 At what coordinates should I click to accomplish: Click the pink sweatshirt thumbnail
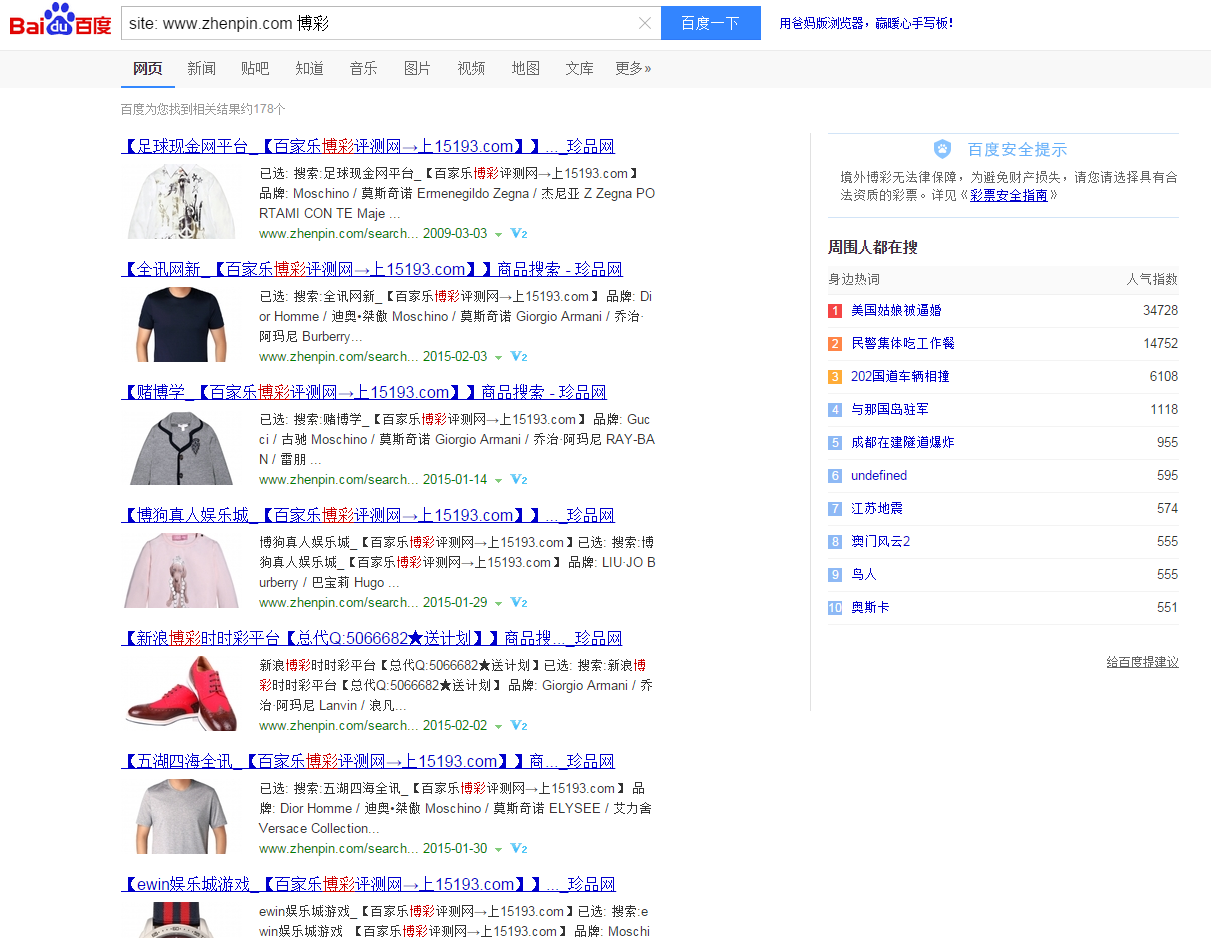click(181, 571)
